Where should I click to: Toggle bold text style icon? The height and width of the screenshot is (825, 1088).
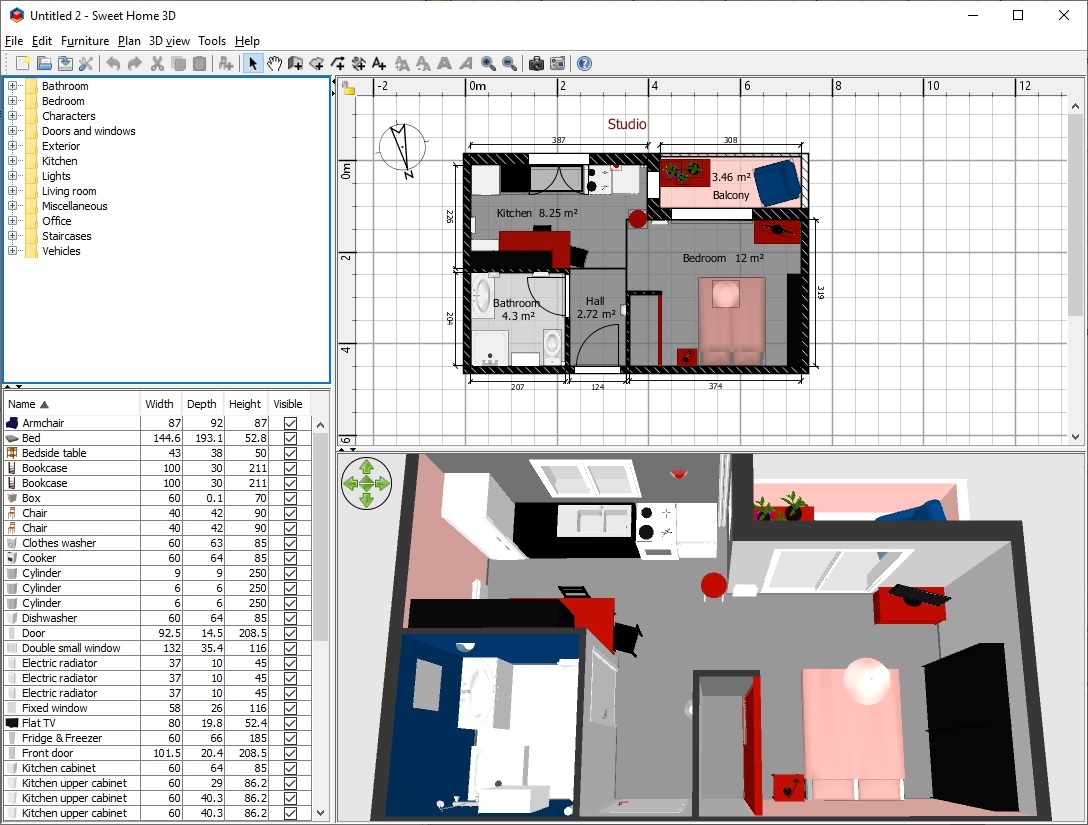(x=444, y=64)
